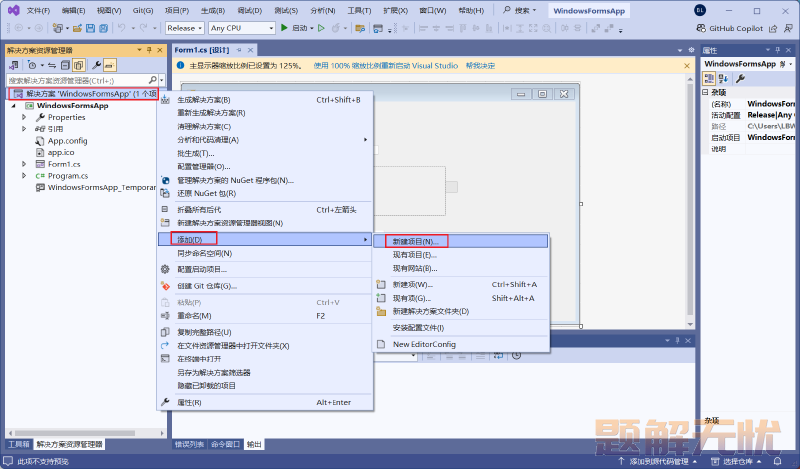
Task: Choose 新建解决方案文件夹(D) in submenu
Action: (461, 311)
